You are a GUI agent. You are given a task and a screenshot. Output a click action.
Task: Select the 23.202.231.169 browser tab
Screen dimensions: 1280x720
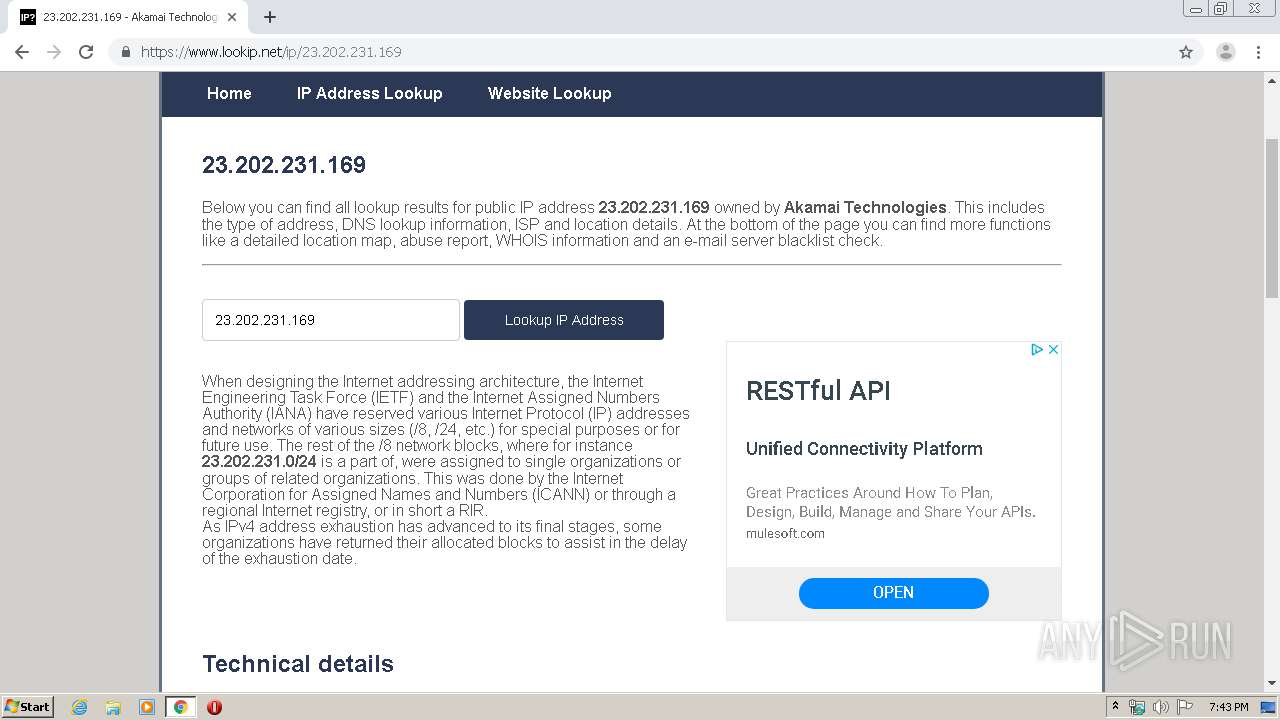click(x=130, y=17)
